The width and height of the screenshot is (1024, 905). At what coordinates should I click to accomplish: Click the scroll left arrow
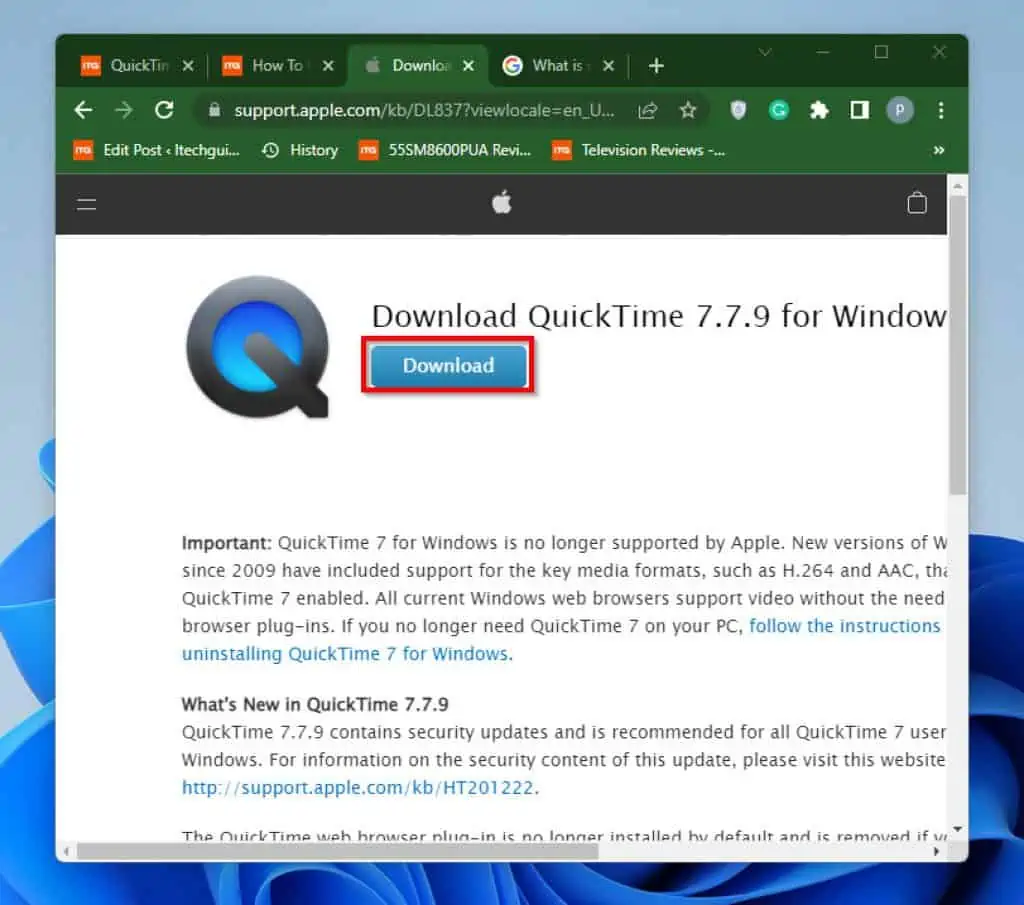[67, 851]
